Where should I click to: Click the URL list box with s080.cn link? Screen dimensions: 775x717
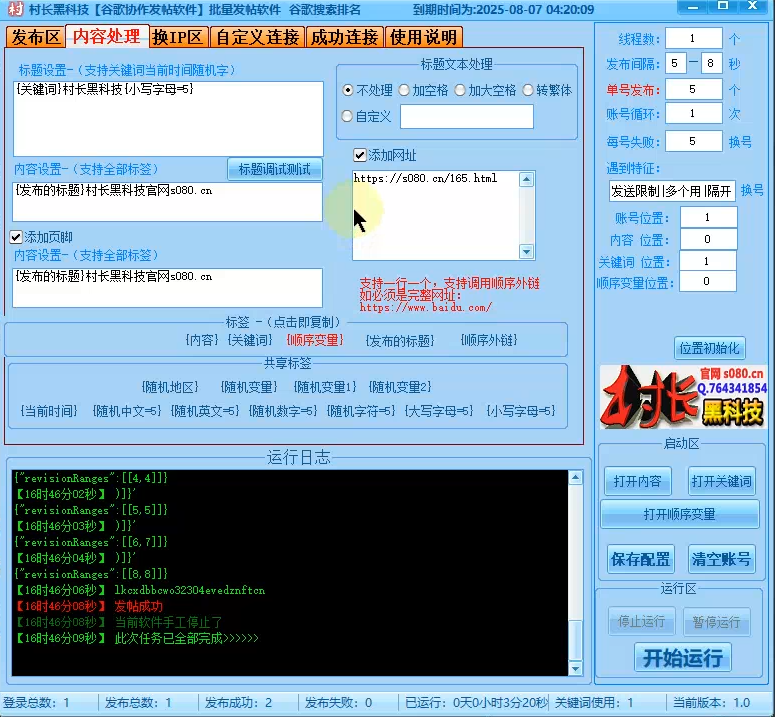(436, 215)
